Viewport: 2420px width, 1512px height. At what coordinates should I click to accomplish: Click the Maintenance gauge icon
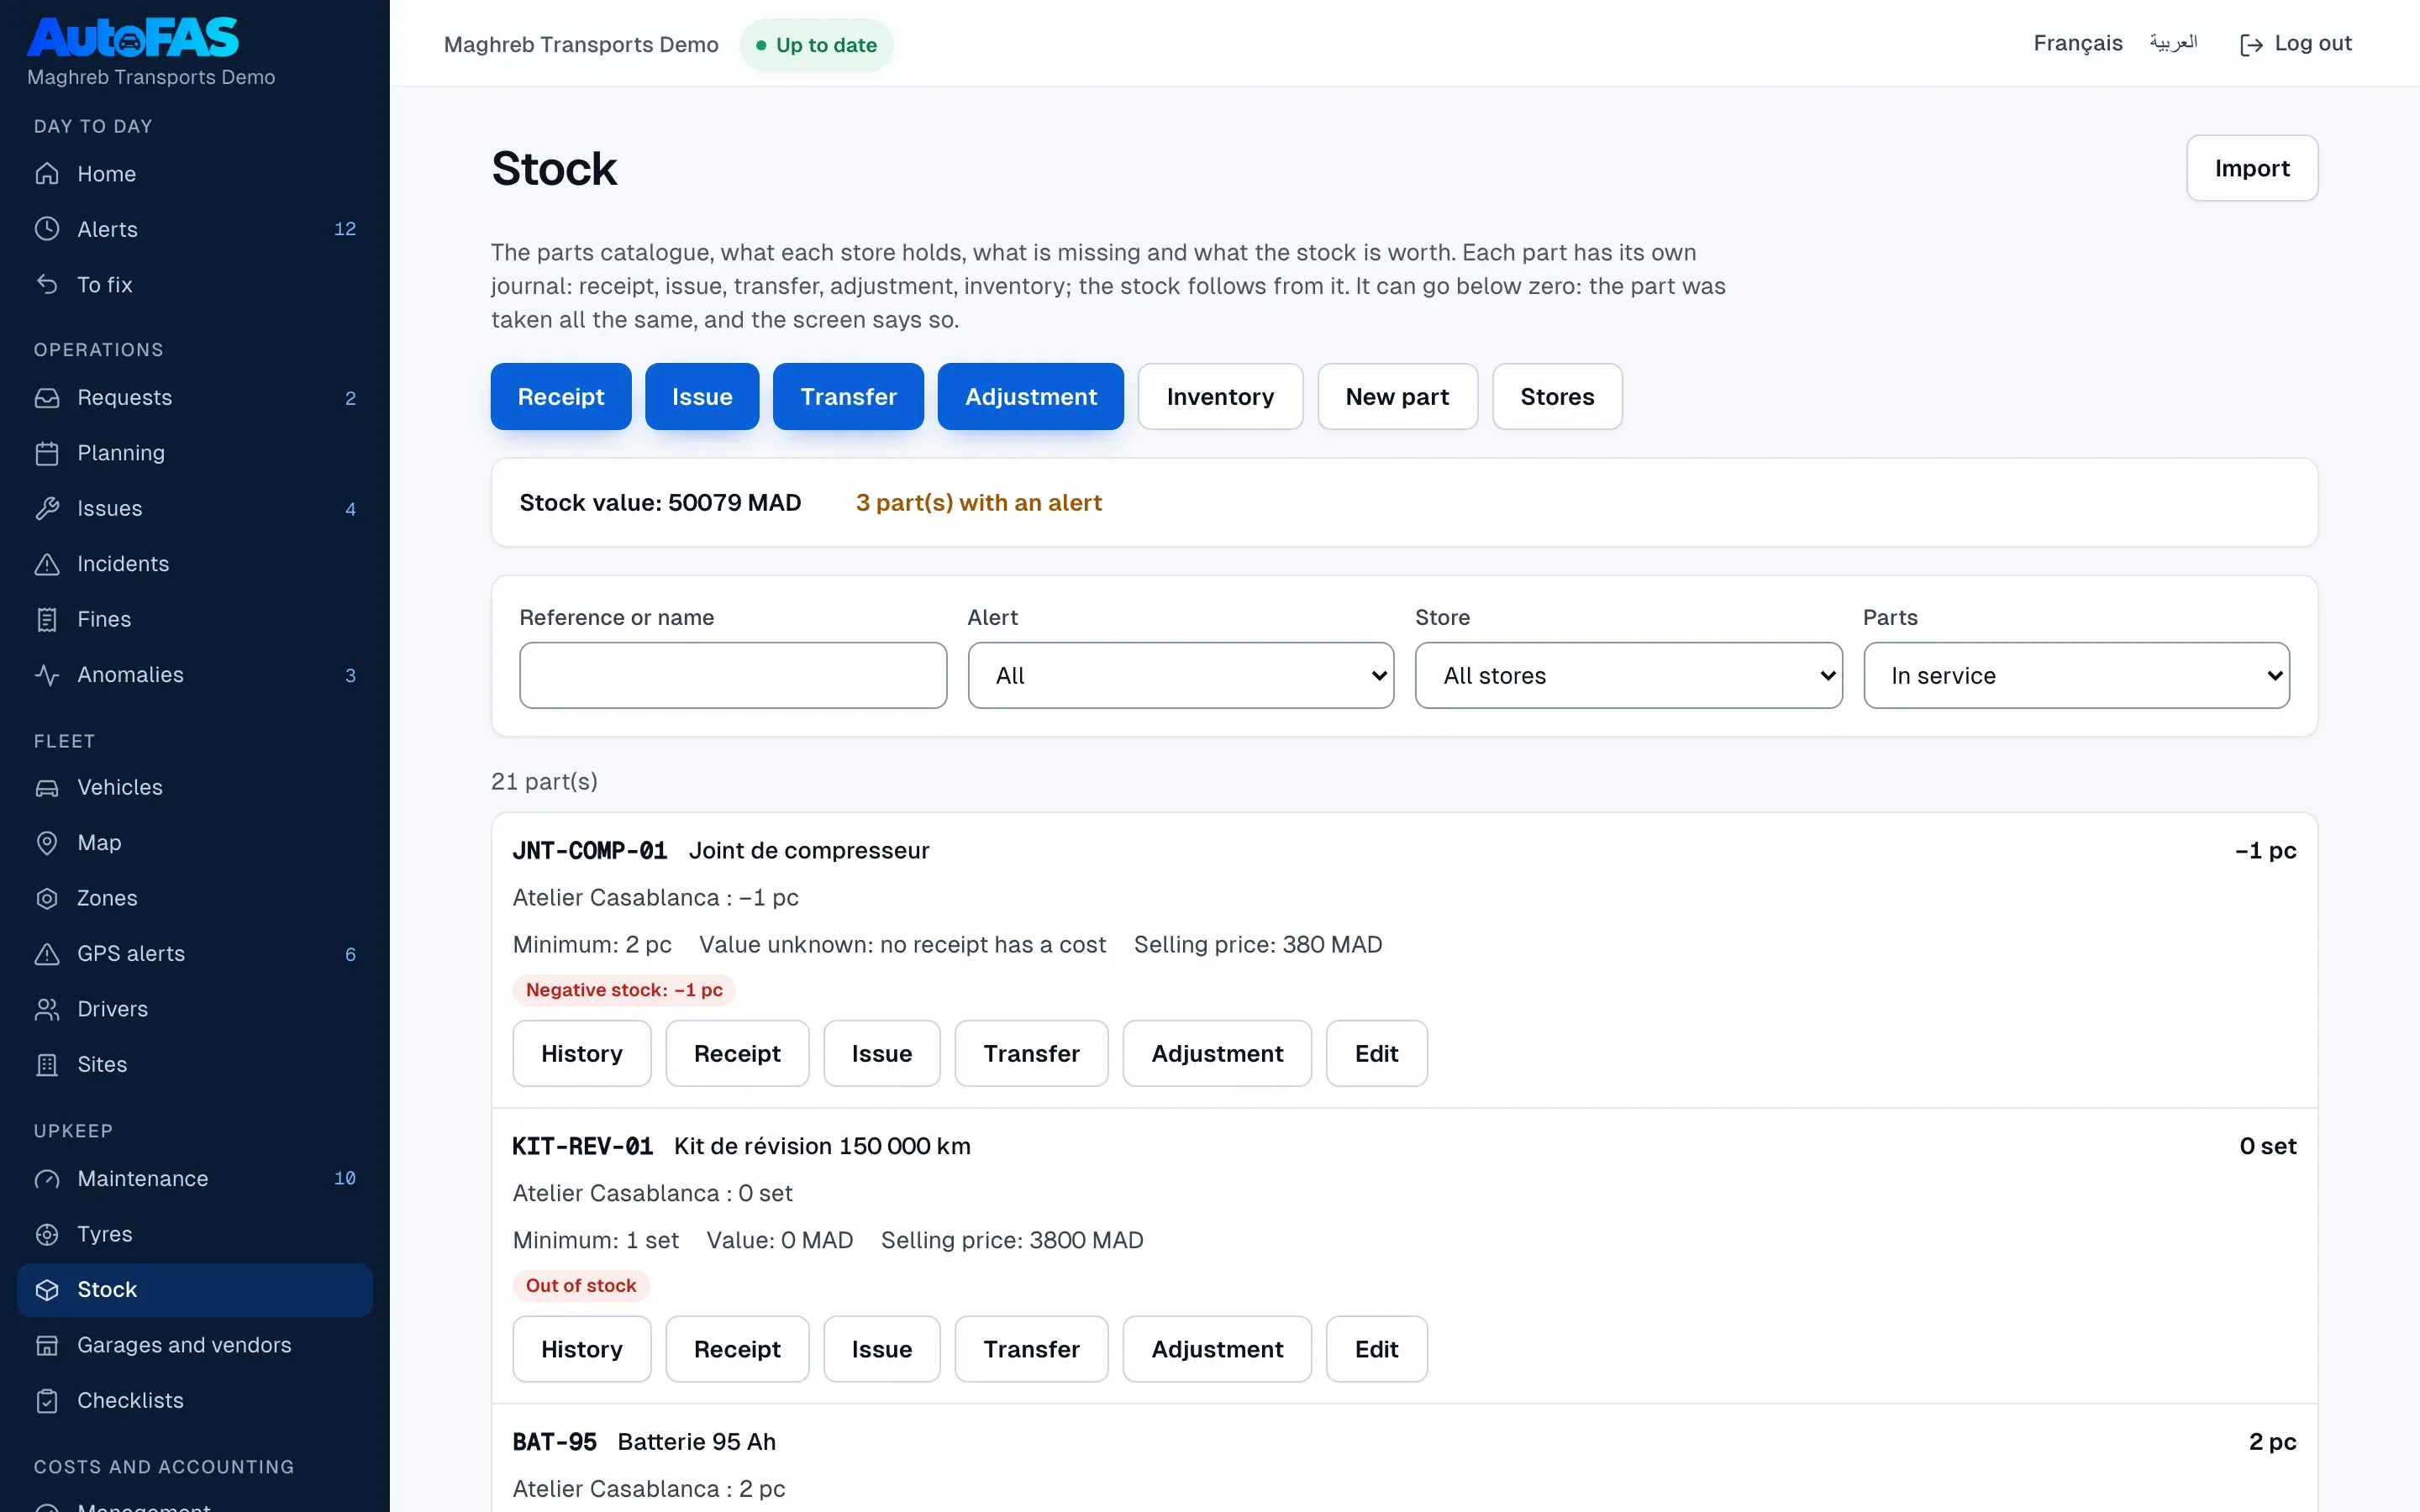[47, 1179]
